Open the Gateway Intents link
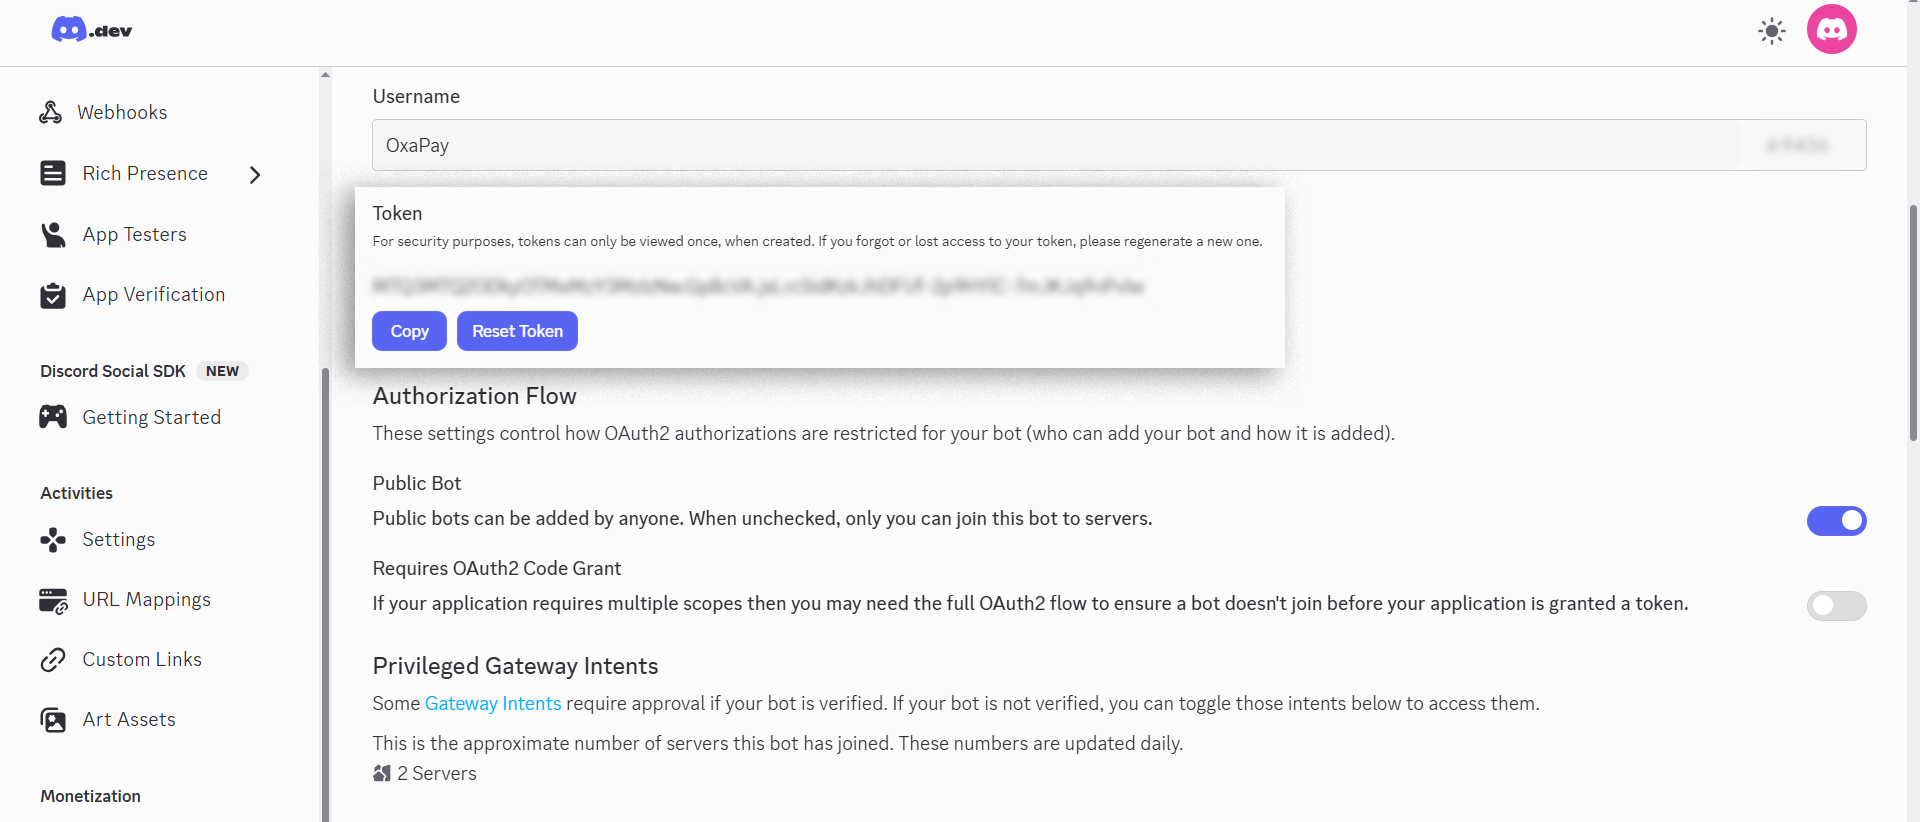The height and width of the screenshot is (822, 1920). pyautogui.click(x=493, y=704)
